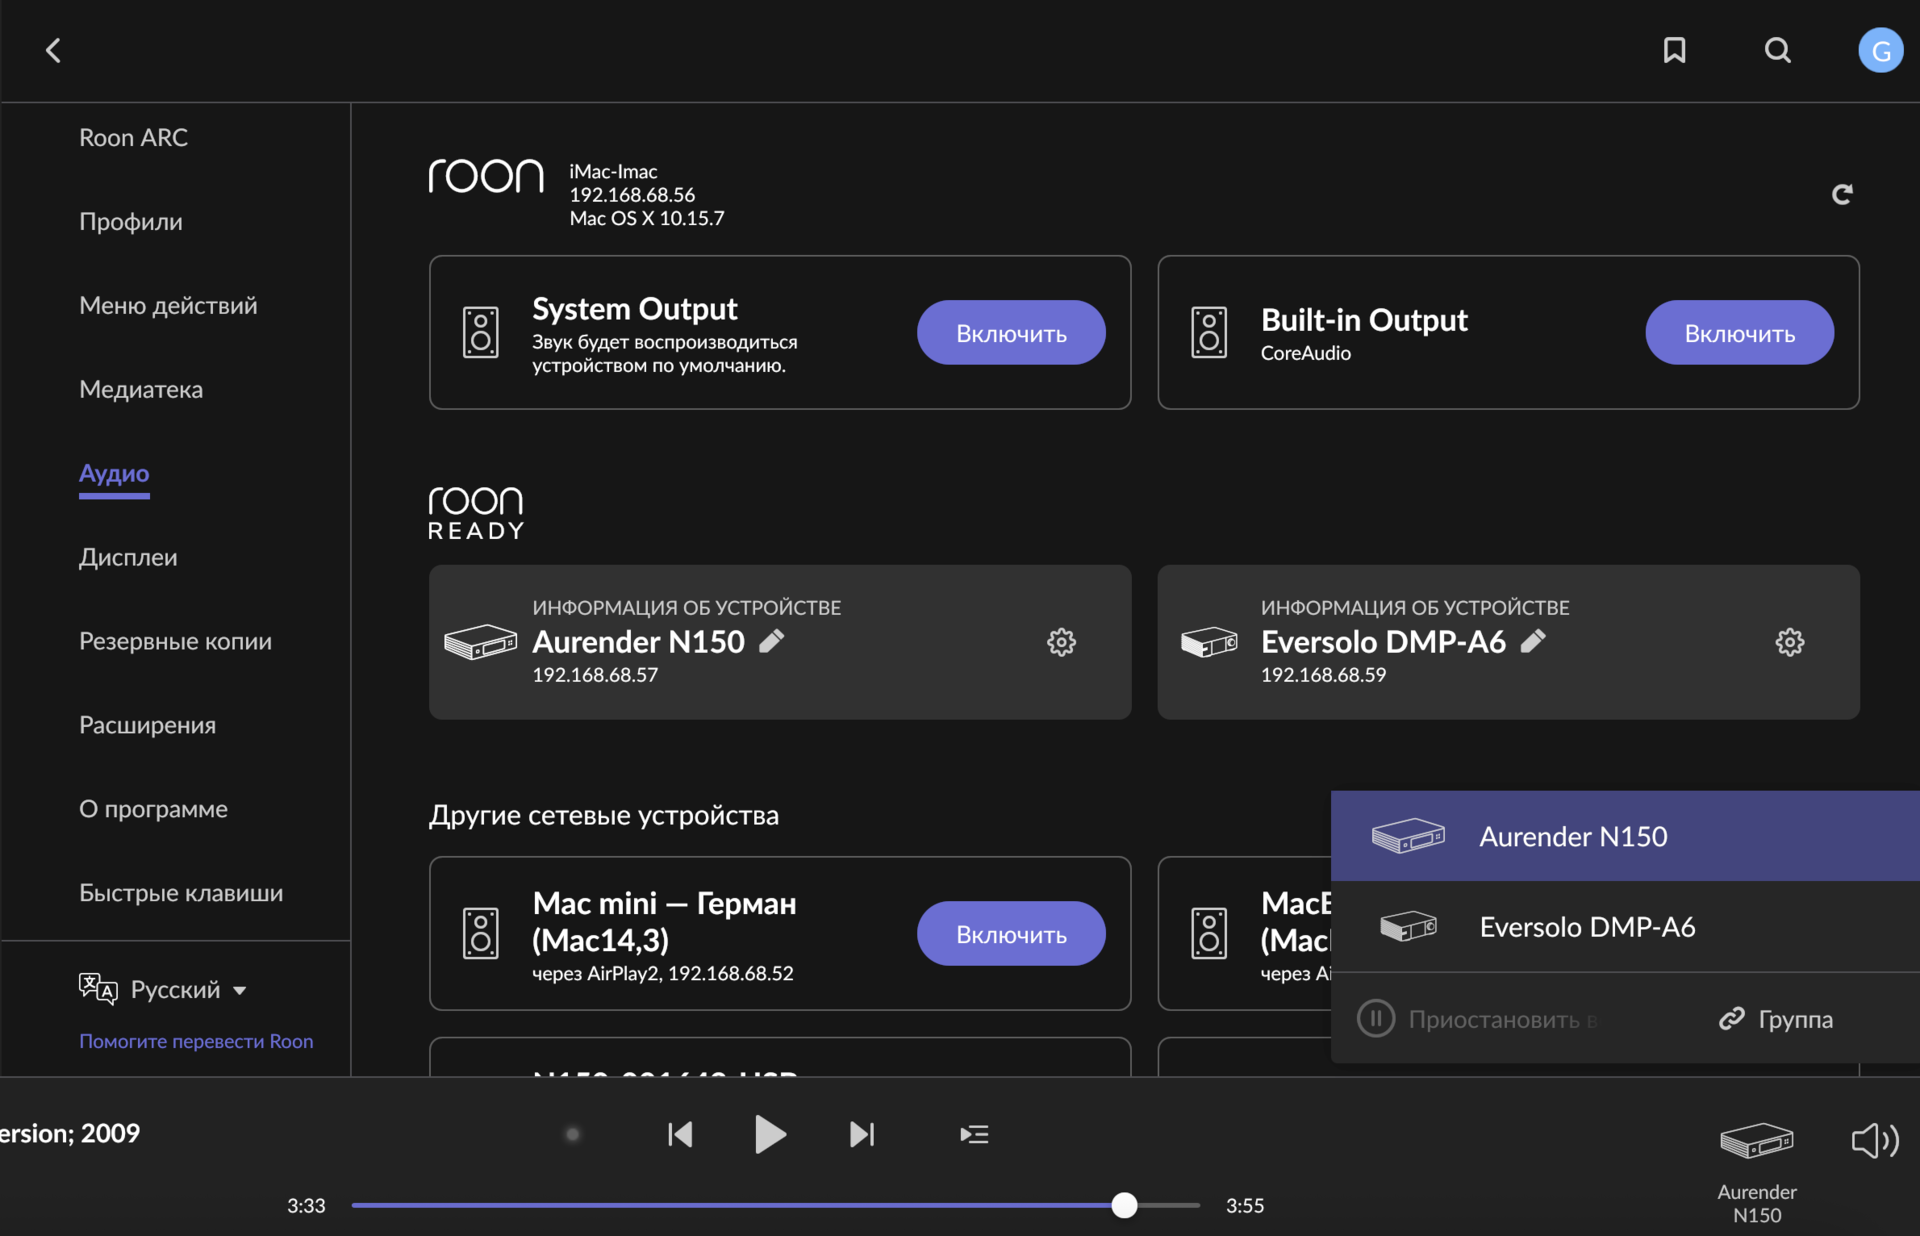The width and height of the screenshot is (1920, 1236).
Task: Open the search magnifier icon
Action: pos(1777,50)
